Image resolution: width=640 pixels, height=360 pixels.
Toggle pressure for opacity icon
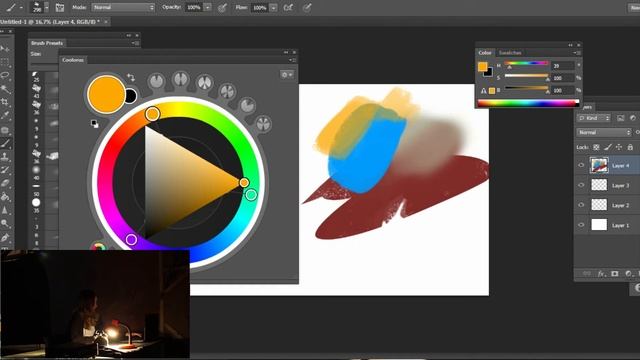(222, 7)
